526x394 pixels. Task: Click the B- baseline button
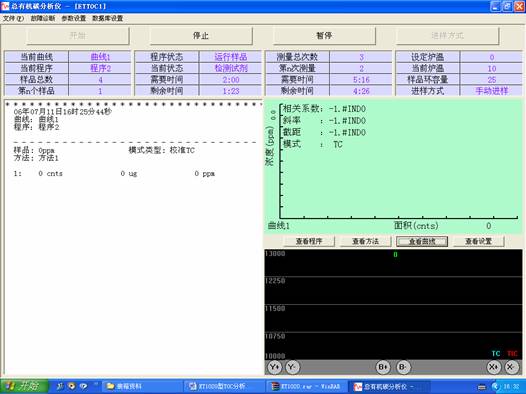[x=402, y=367]
